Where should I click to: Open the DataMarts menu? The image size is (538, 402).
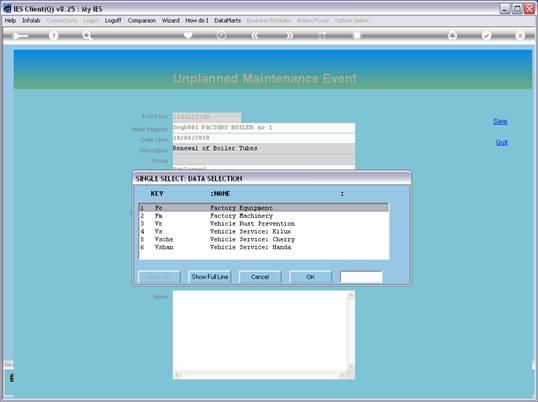pos(227,21)
